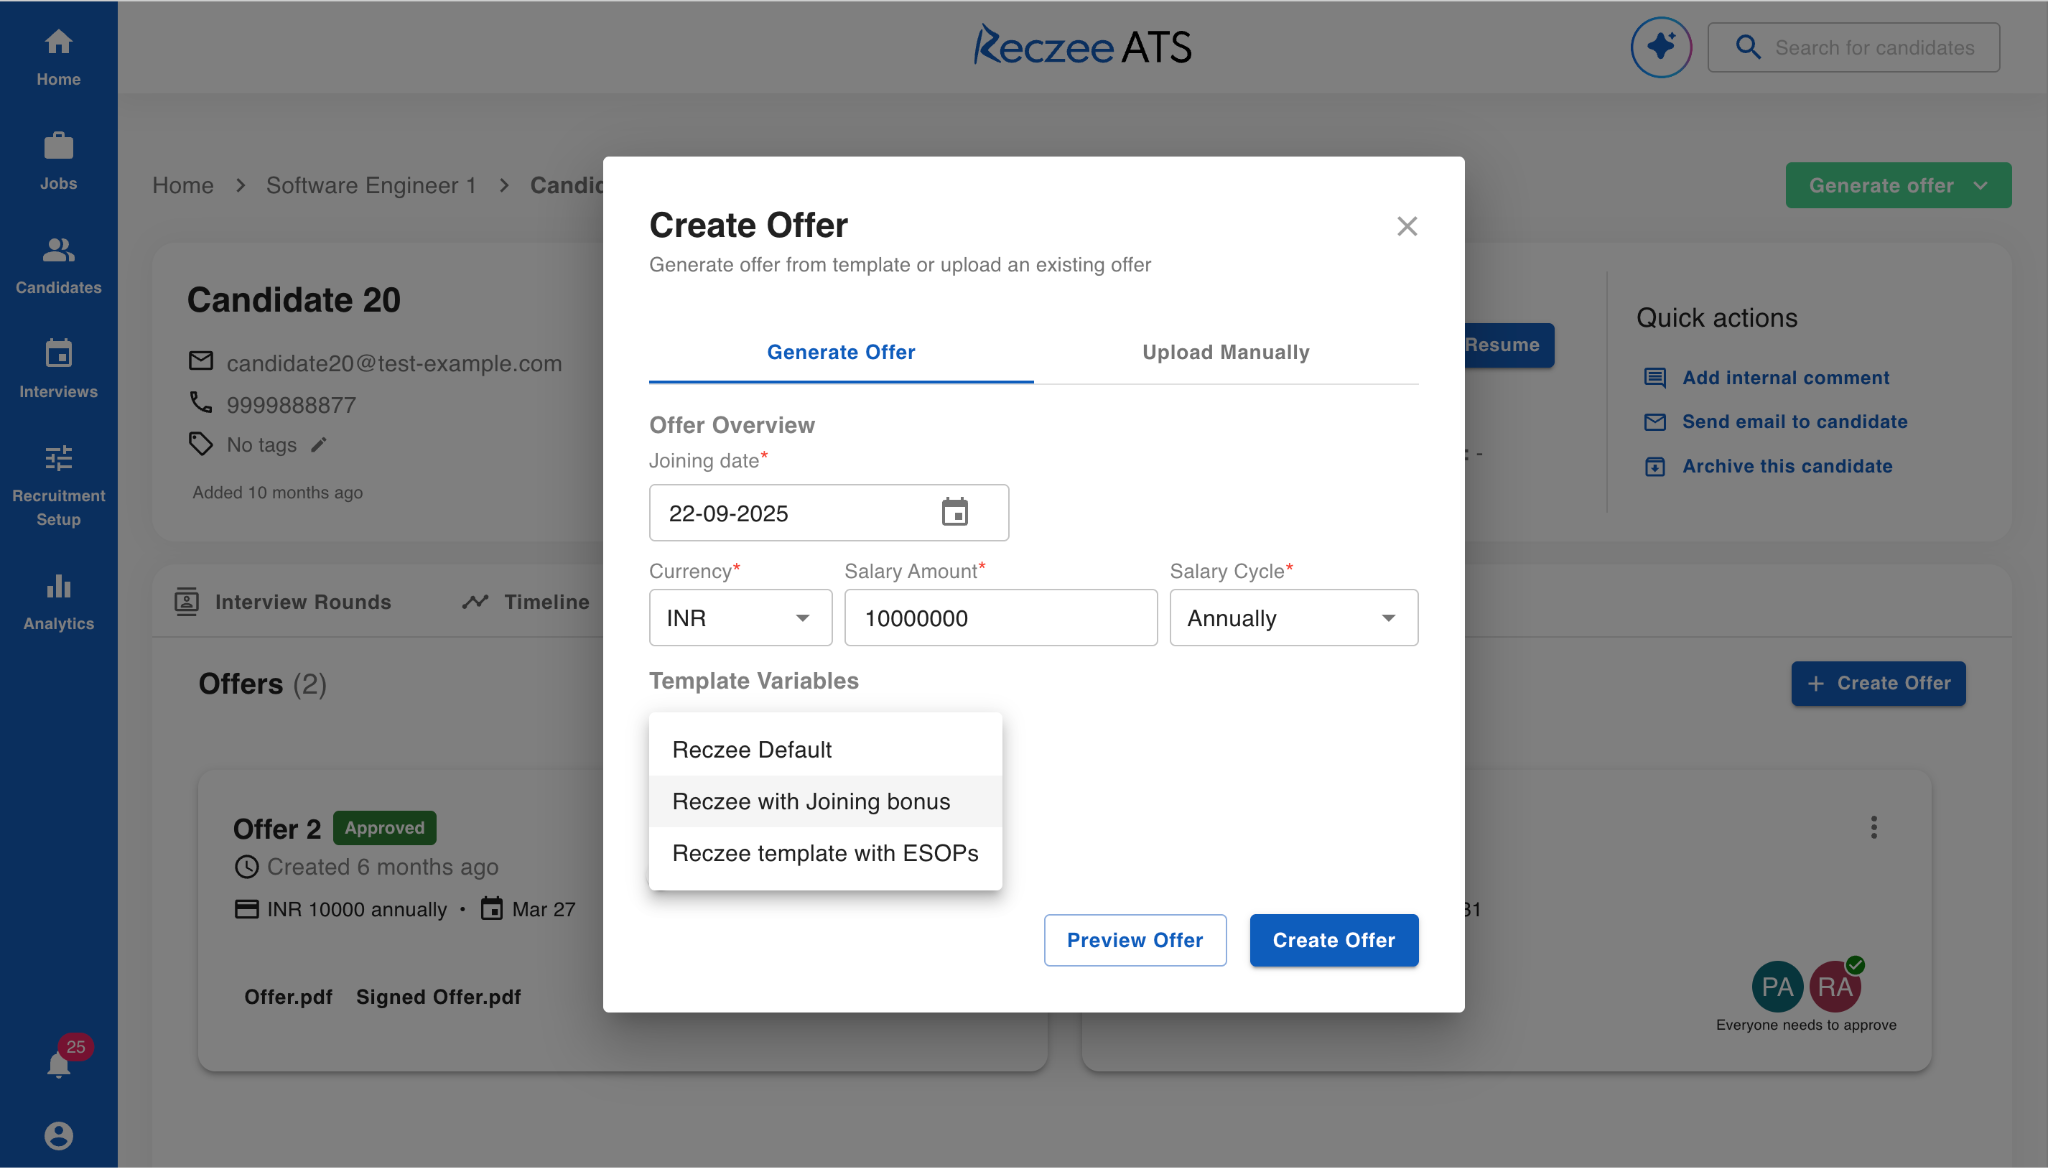Click Add internal comment link
The width and height of the screenshot is (2048, 1168).
[1786, 378]
